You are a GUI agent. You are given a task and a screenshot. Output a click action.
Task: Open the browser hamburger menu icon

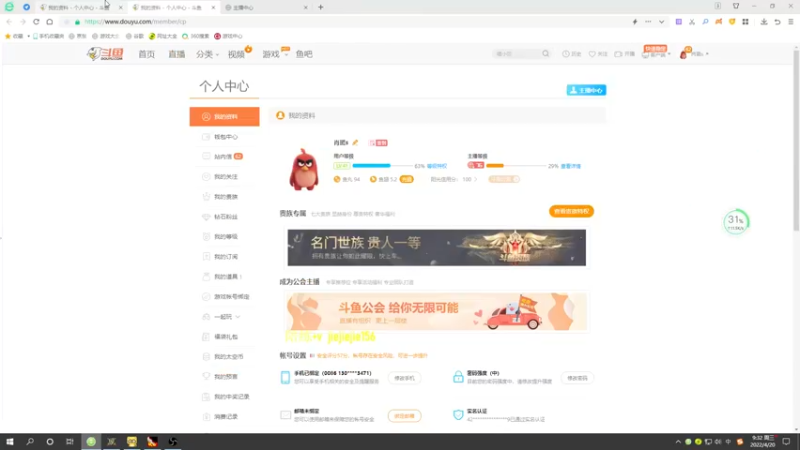click(x=790, y=22)
